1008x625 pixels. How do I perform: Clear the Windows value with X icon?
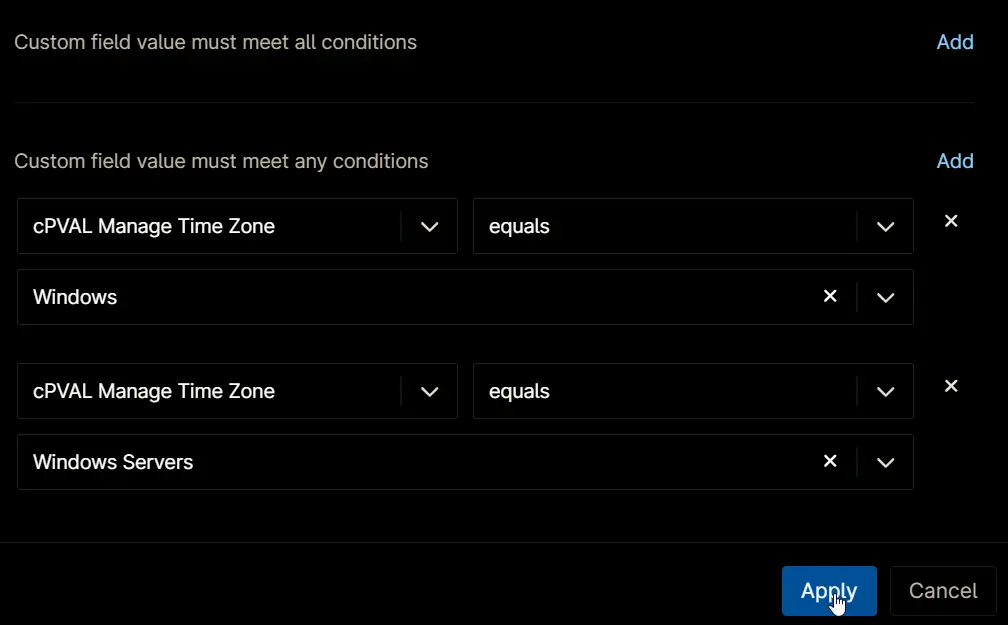click(830, 296)
